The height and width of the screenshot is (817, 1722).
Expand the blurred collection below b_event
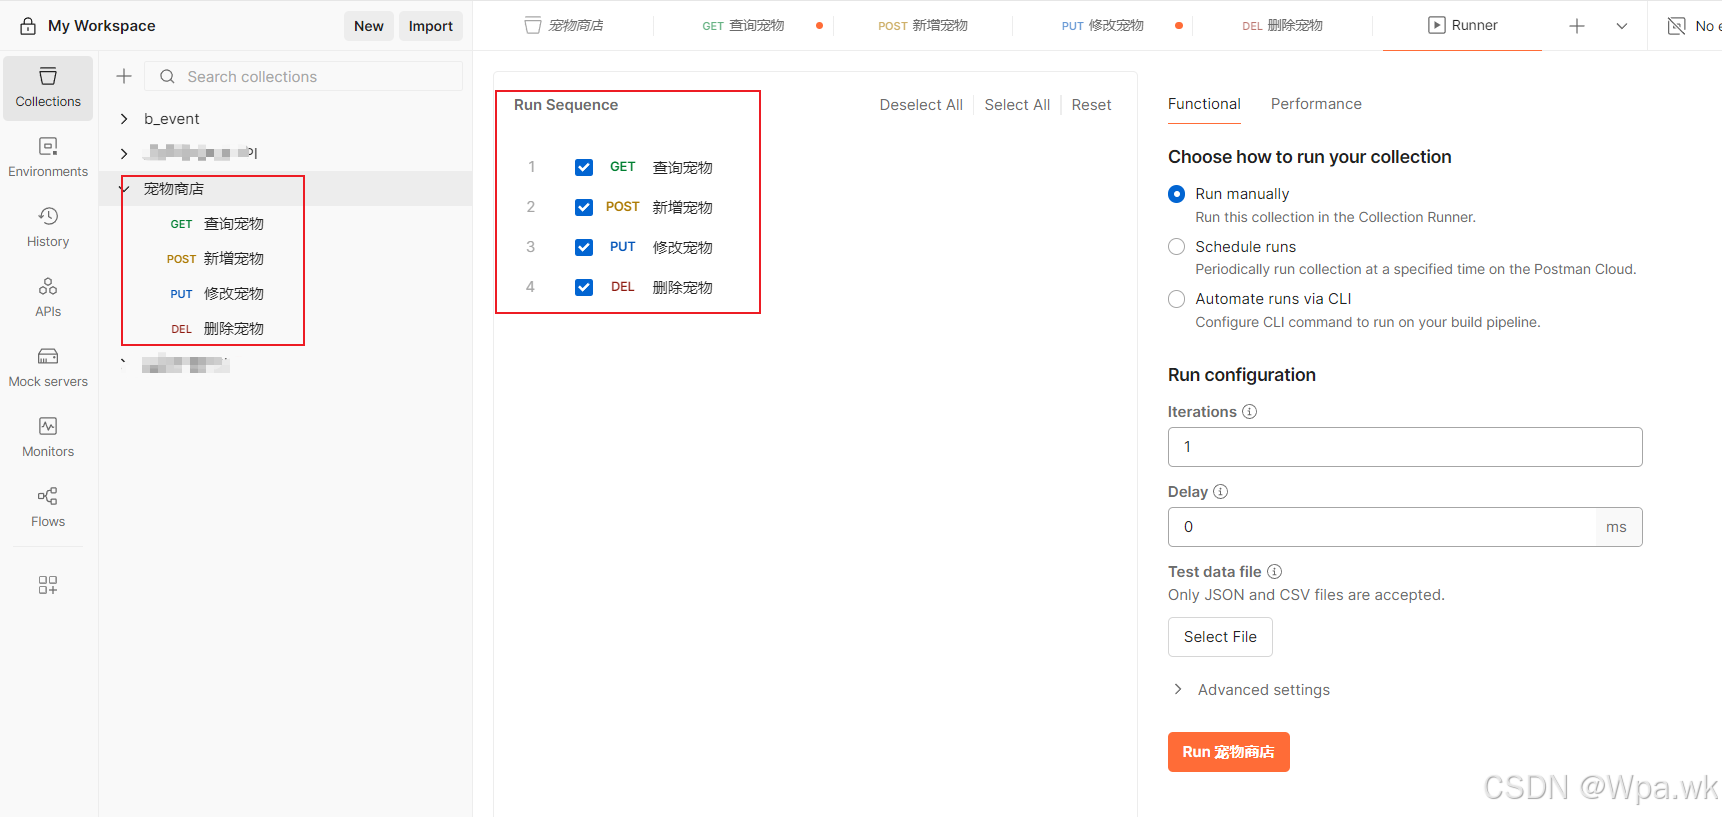(124, 154)
